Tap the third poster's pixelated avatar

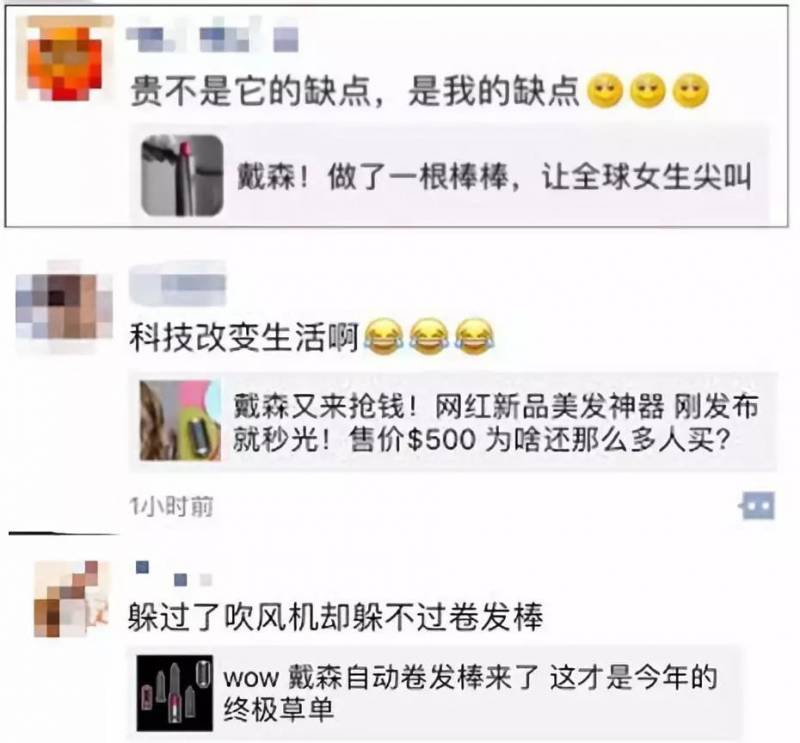pos(72,599)
